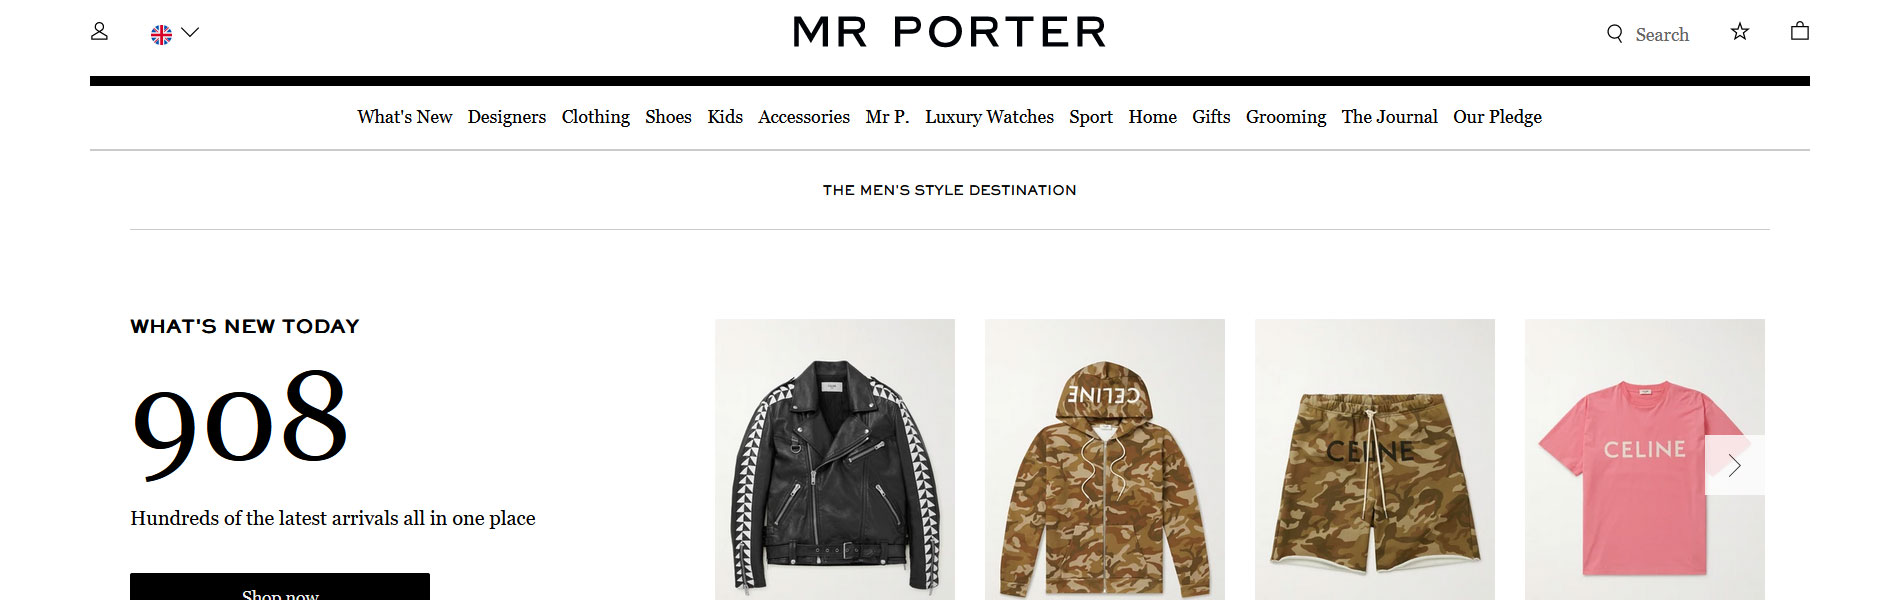Click the MR PORTER logo
1895x600 pixels.
click(949, 32)
